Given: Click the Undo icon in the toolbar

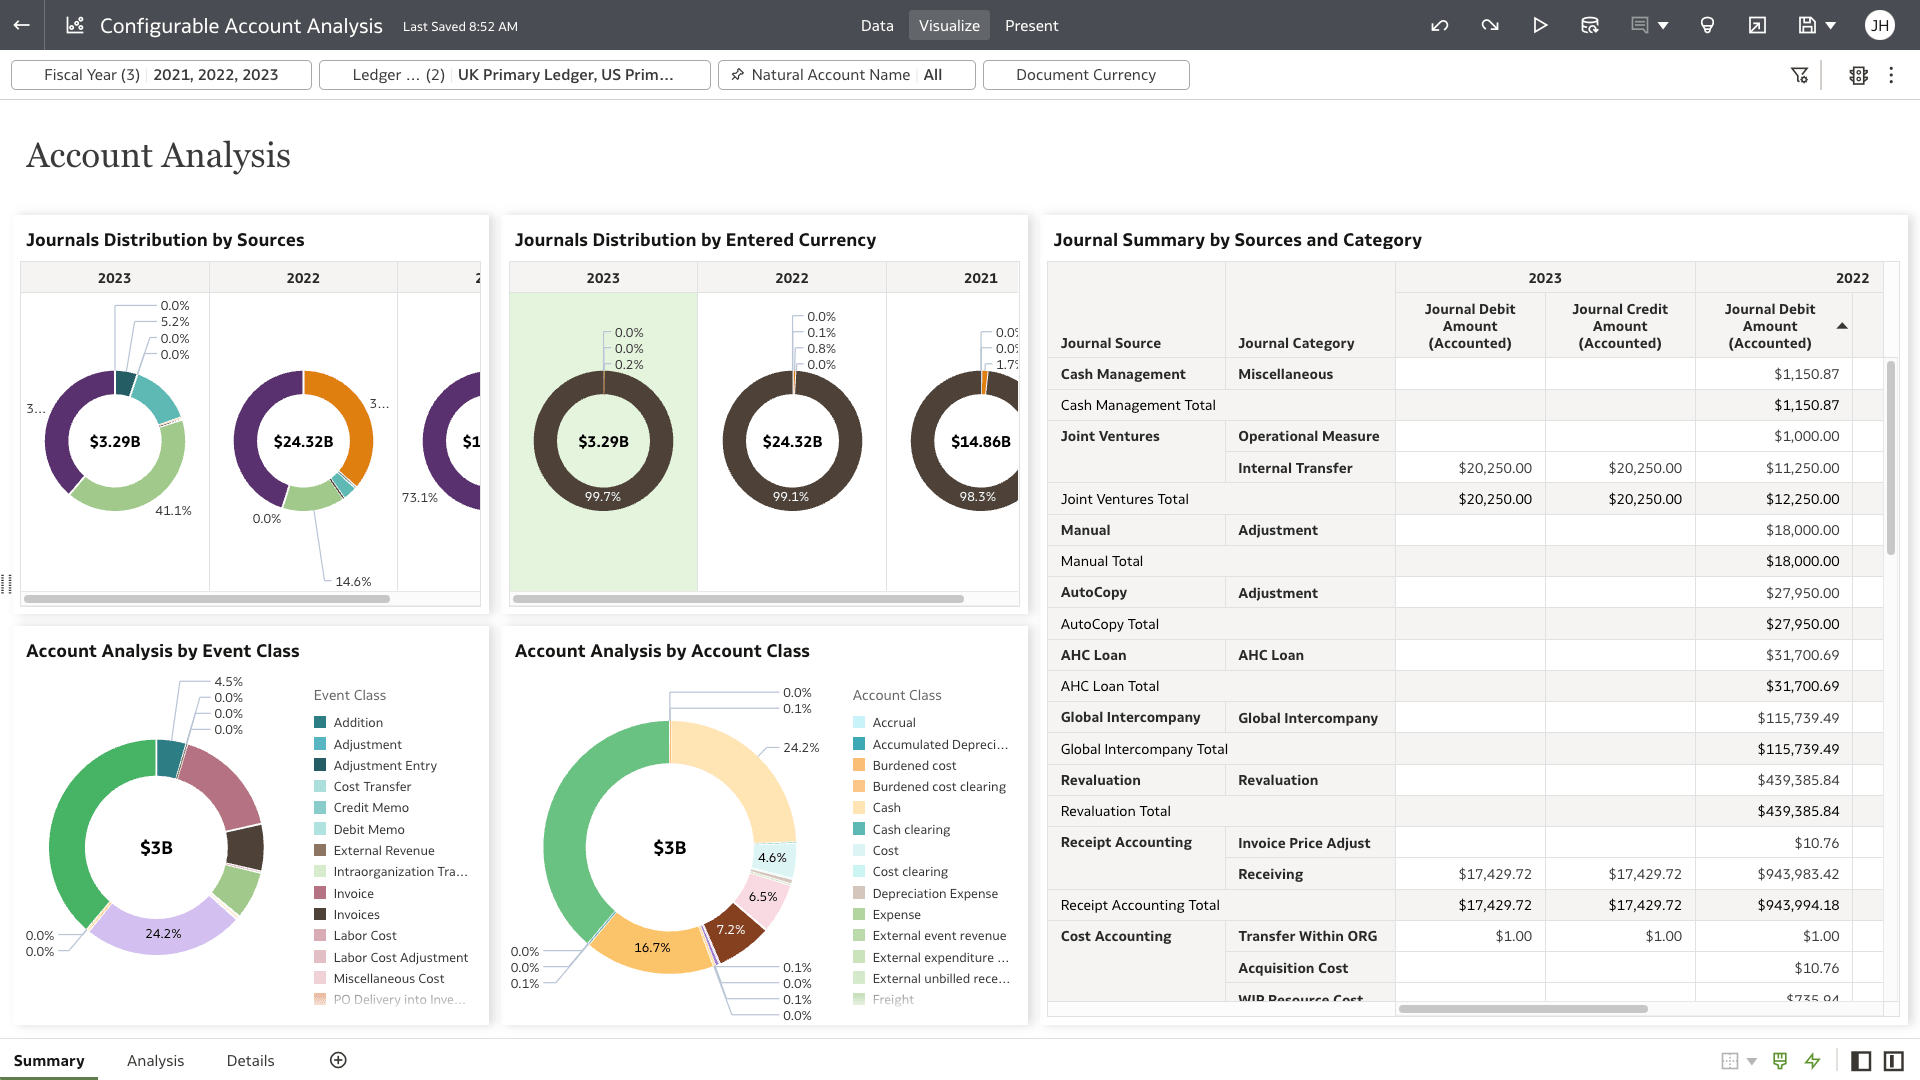Looking at the screenshot, I should pyautogui.click(x=1440, y=25).
